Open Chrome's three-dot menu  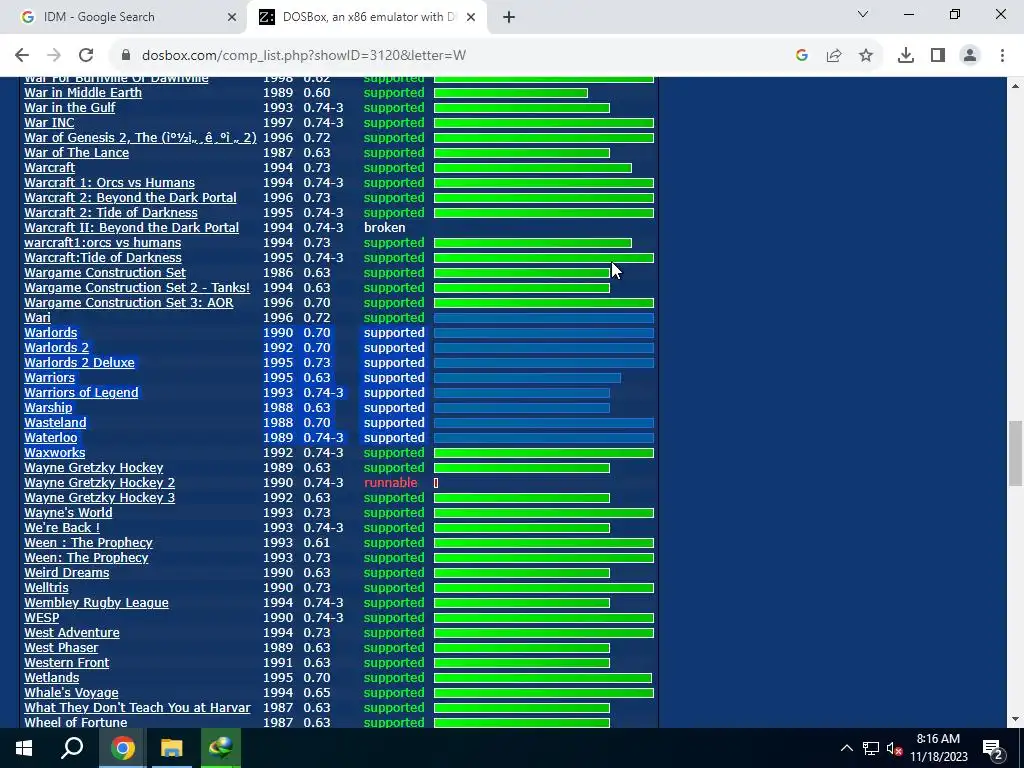[x=1002, y=56]
